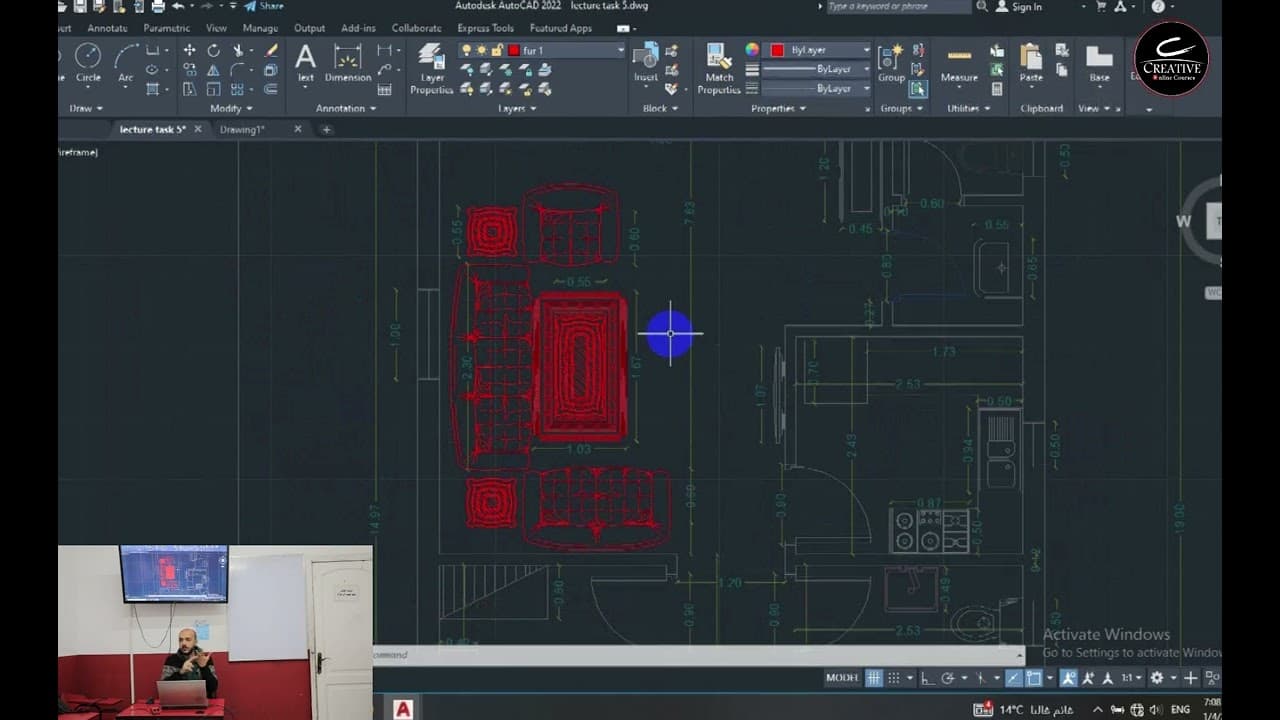The width and height of the screenshot is (1280, 720).
Task: Expand the Layers panel
Action: click(517, 108)
